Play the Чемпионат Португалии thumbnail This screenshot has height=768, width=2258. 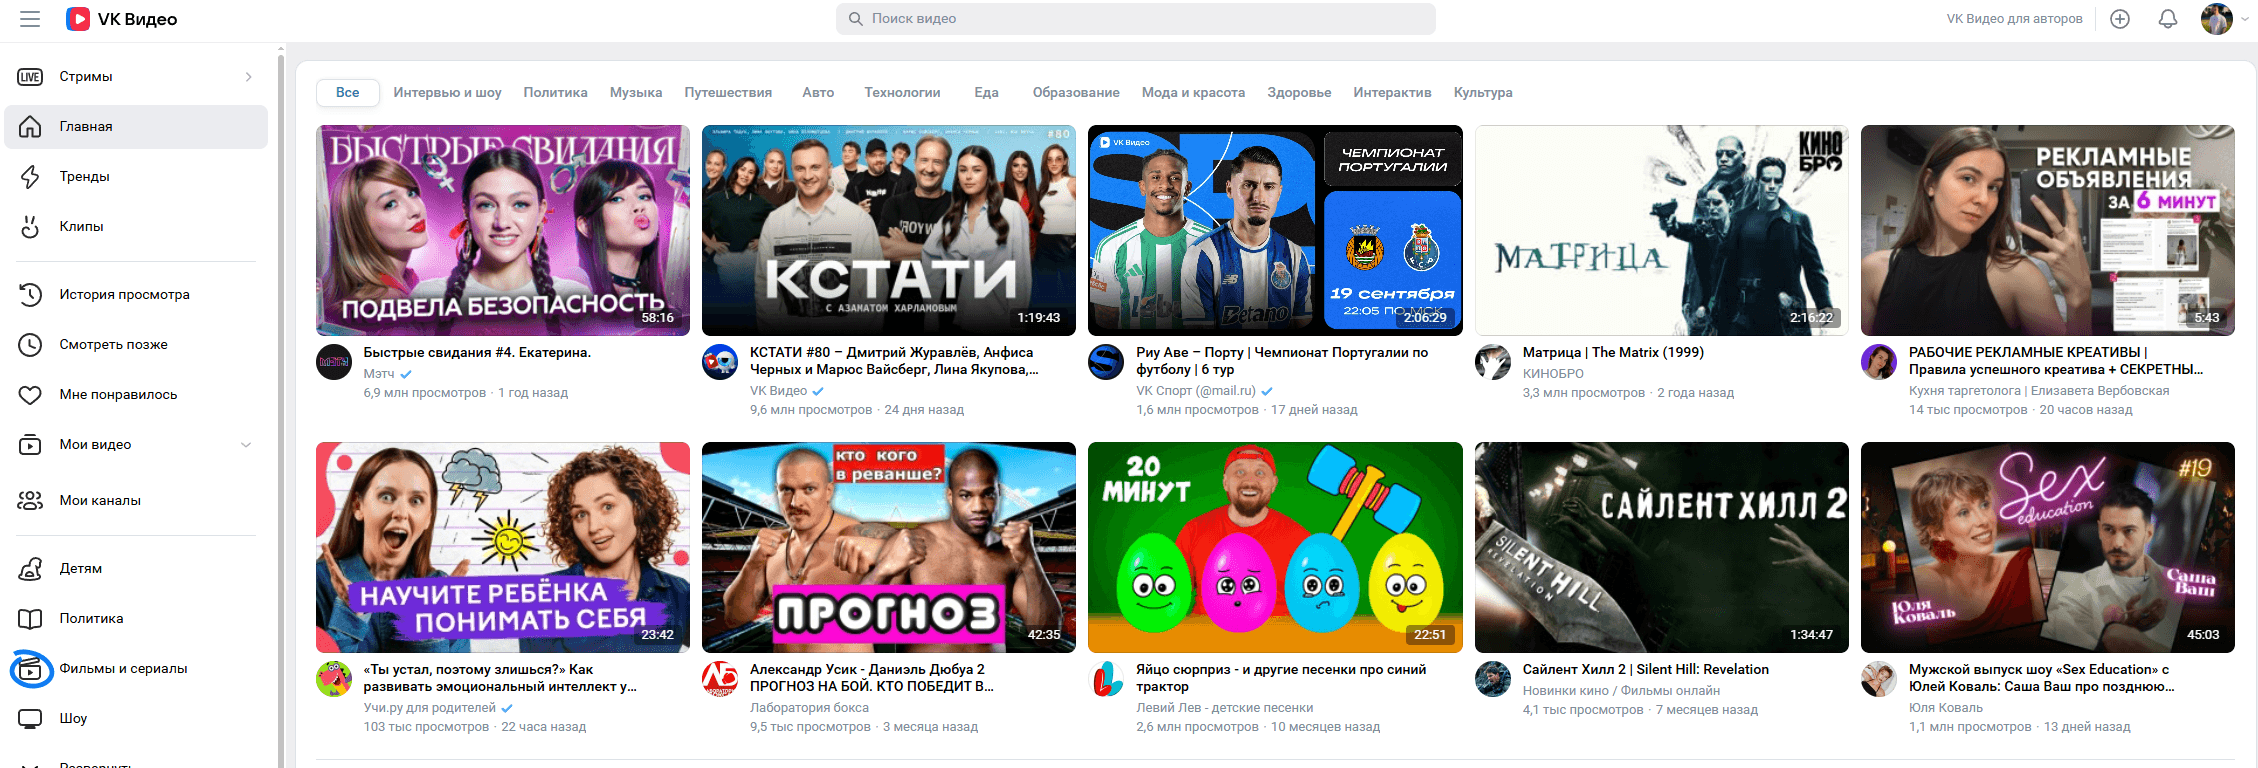[x=1275, y=230]
